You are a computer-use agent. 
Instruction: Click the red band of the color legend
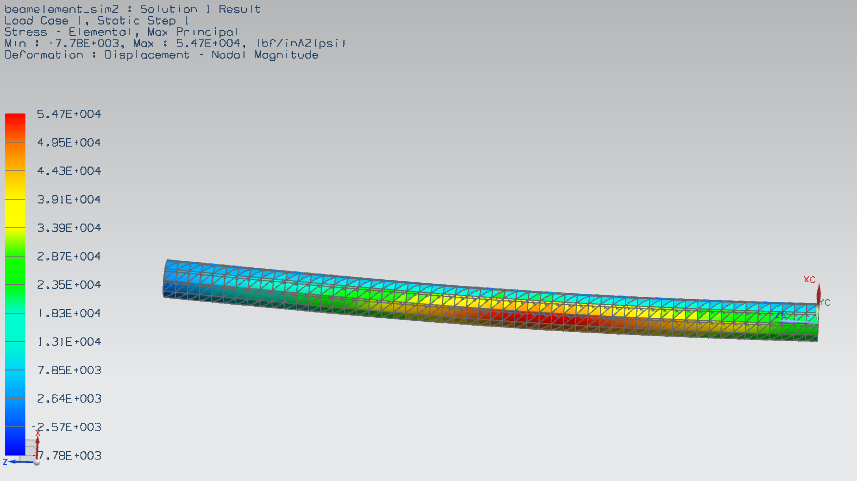coord(14,125)
